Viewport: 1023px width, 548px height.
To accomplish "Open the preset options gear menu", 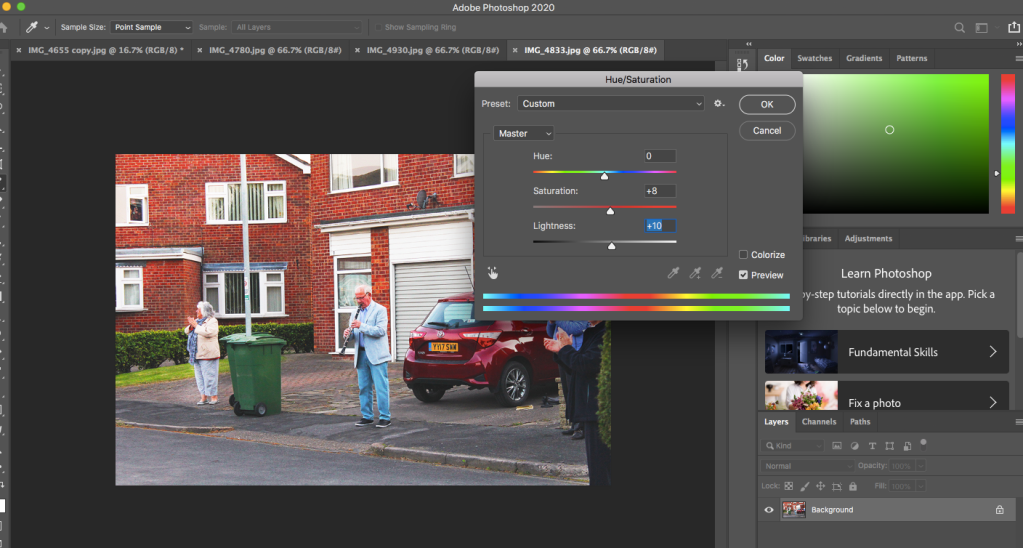I will pyautogui.click(x=718, y=104).
